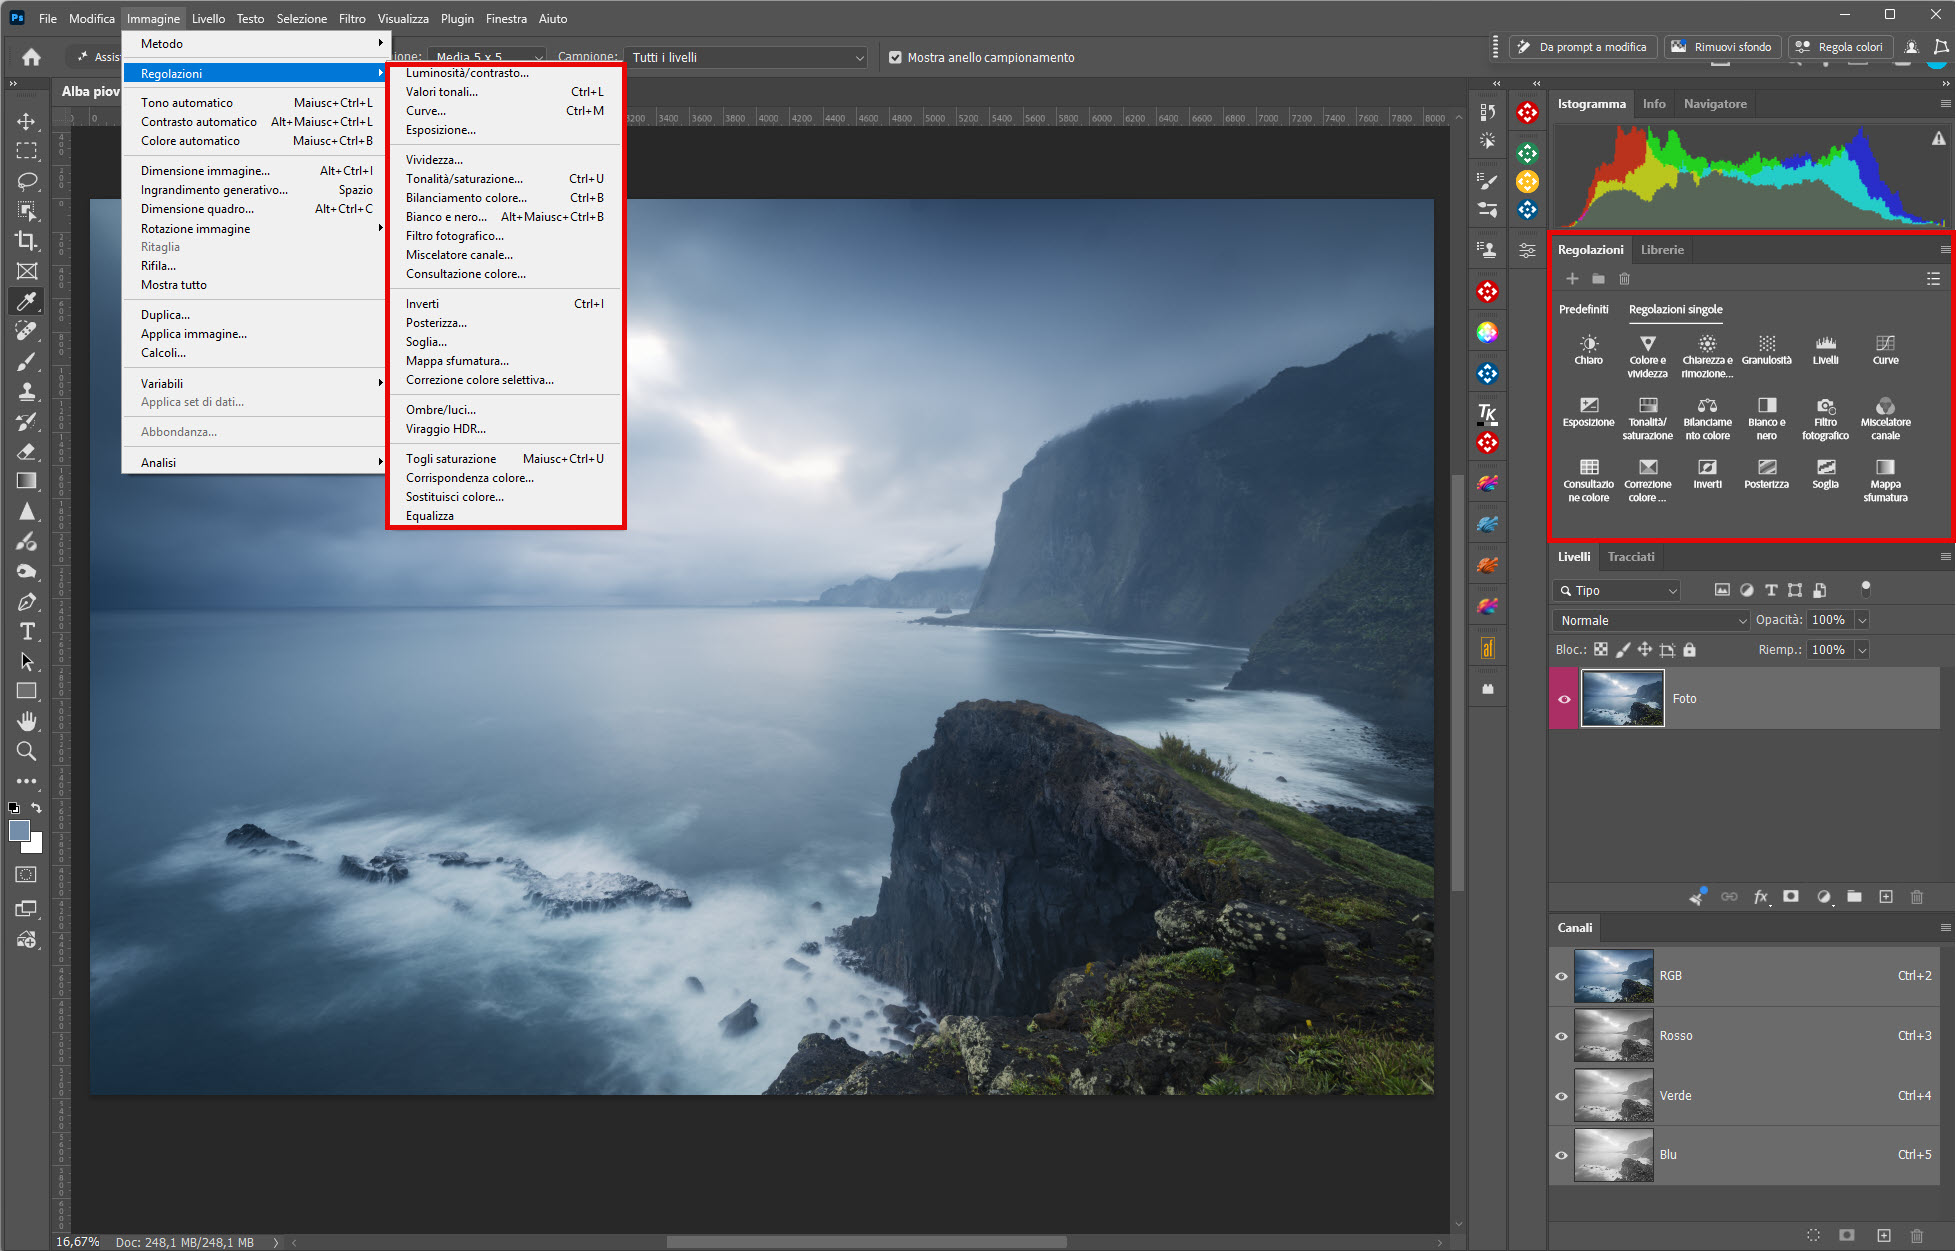Select the Crop tool

pos(27,241)
